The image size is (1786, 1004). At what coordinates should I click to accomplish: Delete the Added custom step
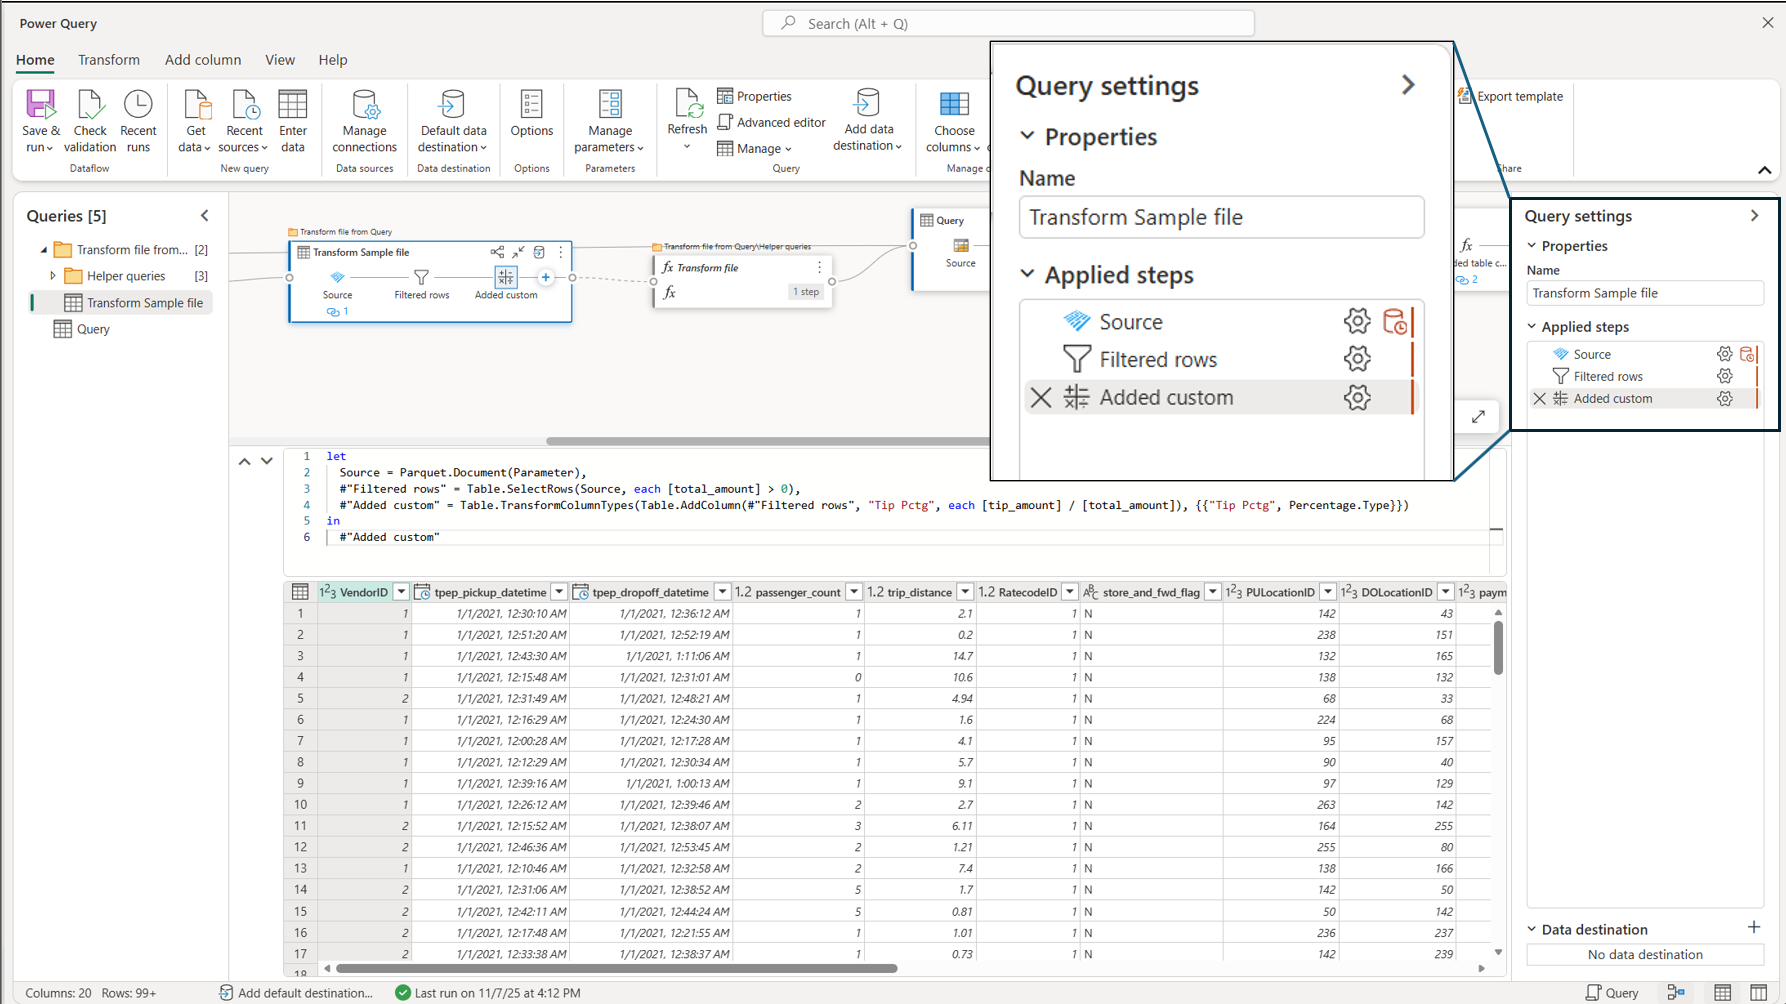pos(1539,398)
